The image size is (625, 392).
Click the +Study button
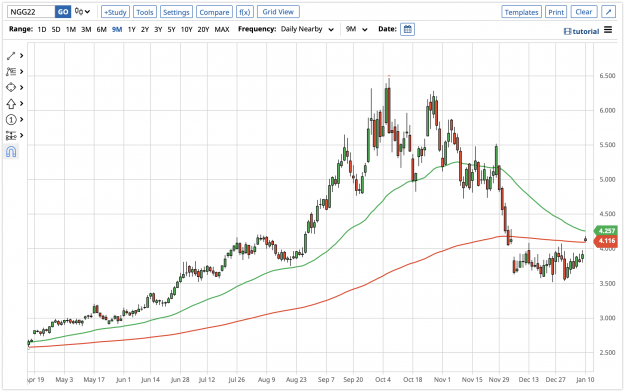(x=115, y=12)
